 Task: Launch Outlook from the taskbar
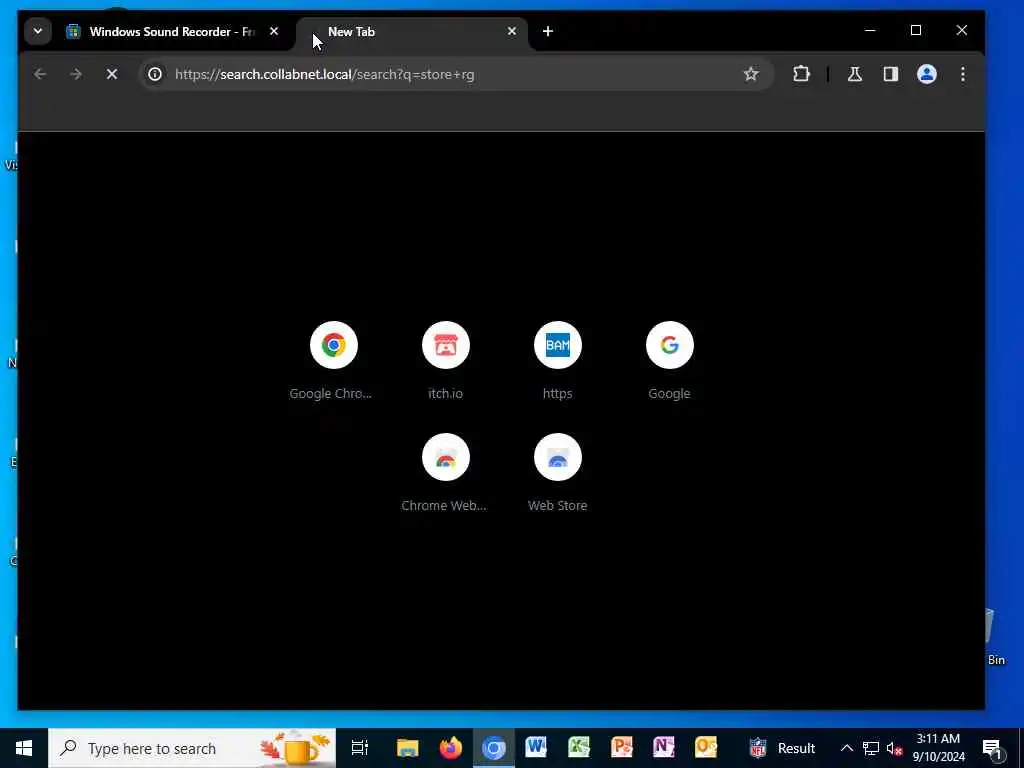(x=706, y=748)
